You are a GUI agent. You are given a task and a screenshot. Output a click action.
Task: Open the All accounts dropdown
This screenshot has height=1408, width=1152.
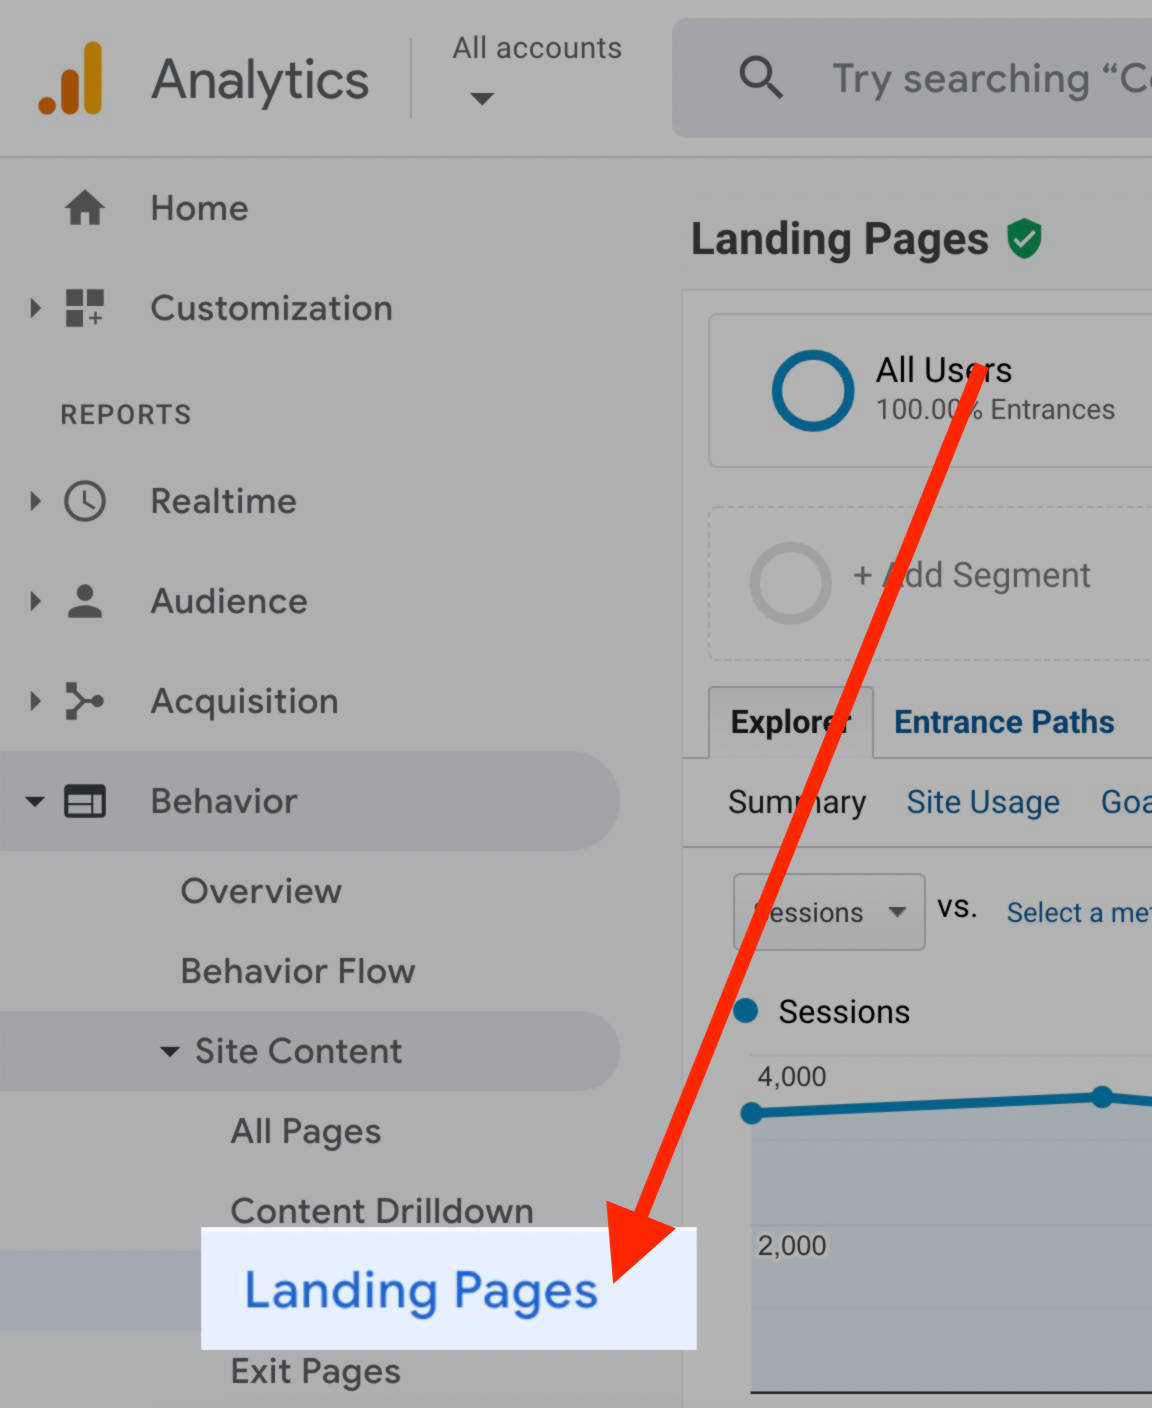tap(483, 98)
